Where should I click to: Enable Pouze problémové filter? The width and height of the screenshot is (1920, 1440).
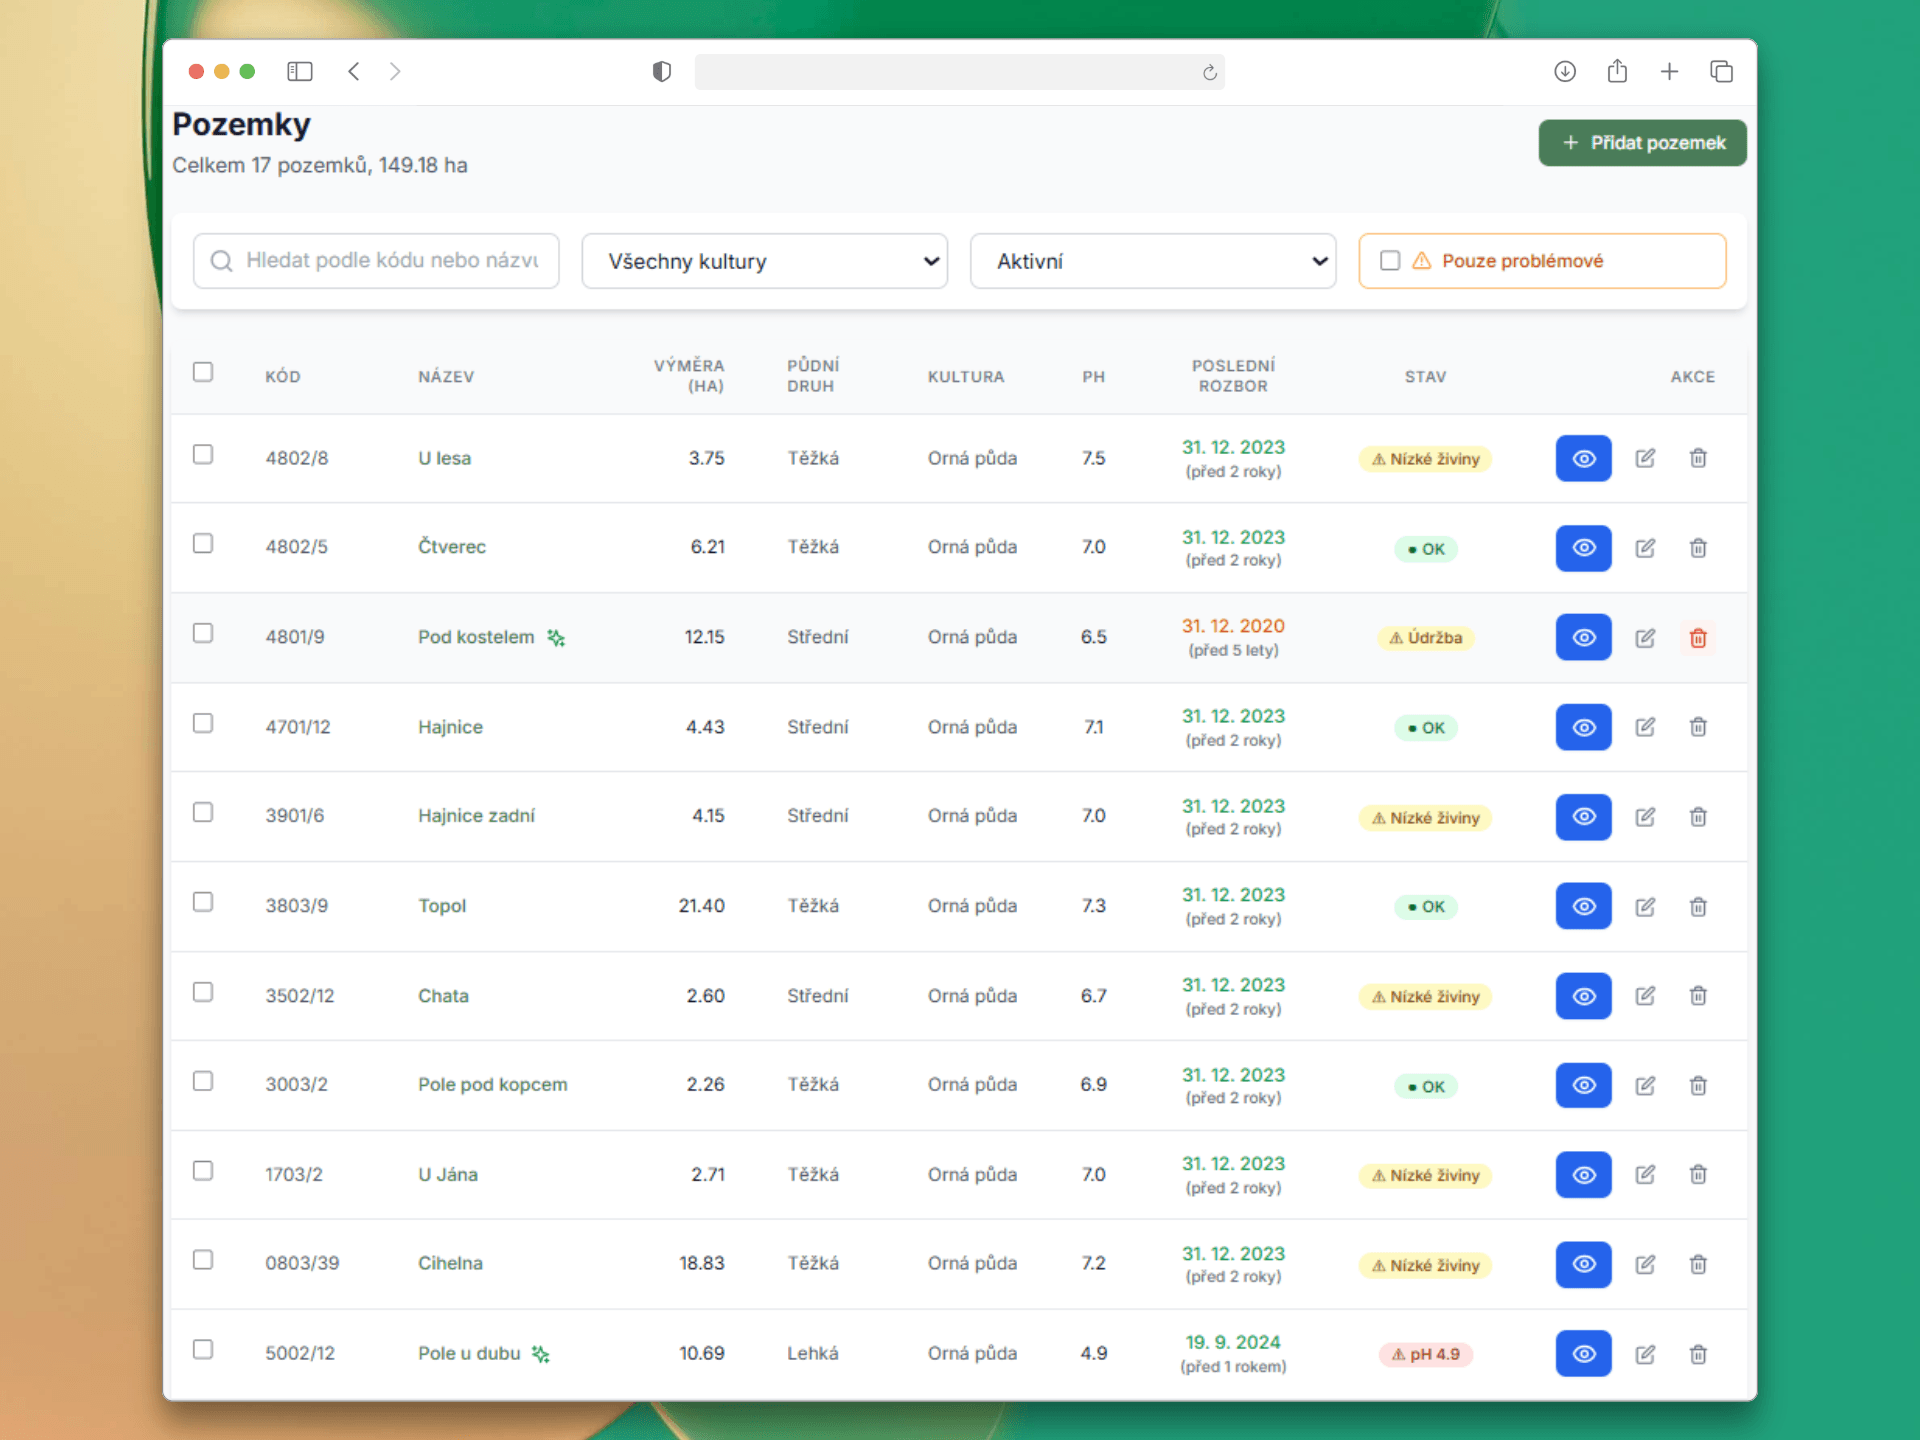(1390, 261)
